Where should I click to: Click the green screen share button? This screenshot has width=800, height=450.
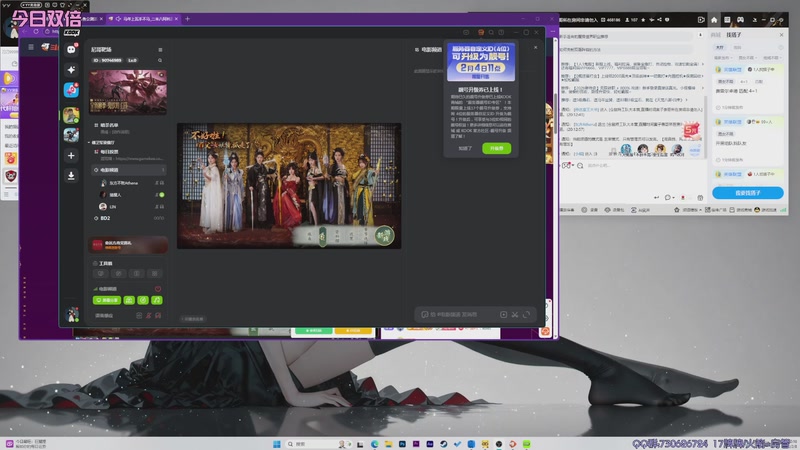tap(107, 301)
